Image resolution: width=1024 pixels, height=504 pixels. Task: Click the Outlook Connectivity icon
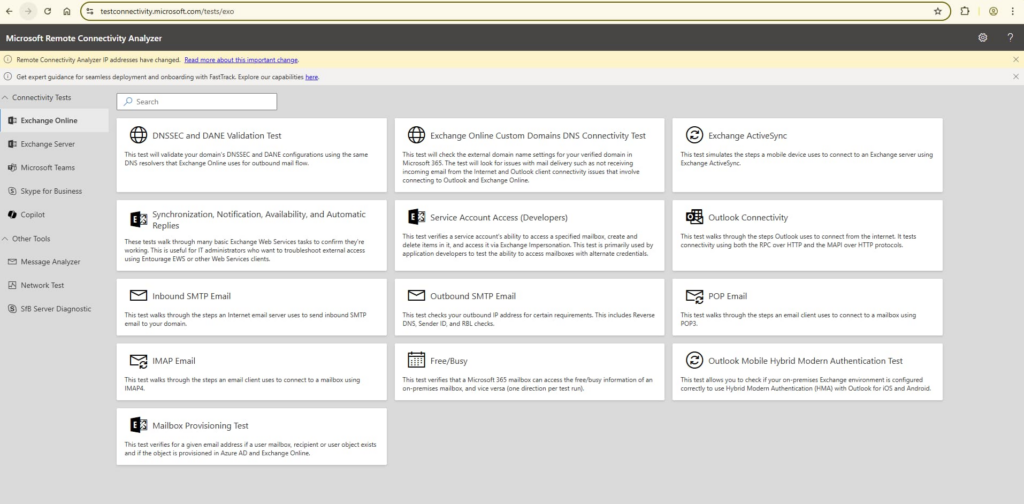click(693, 217)
